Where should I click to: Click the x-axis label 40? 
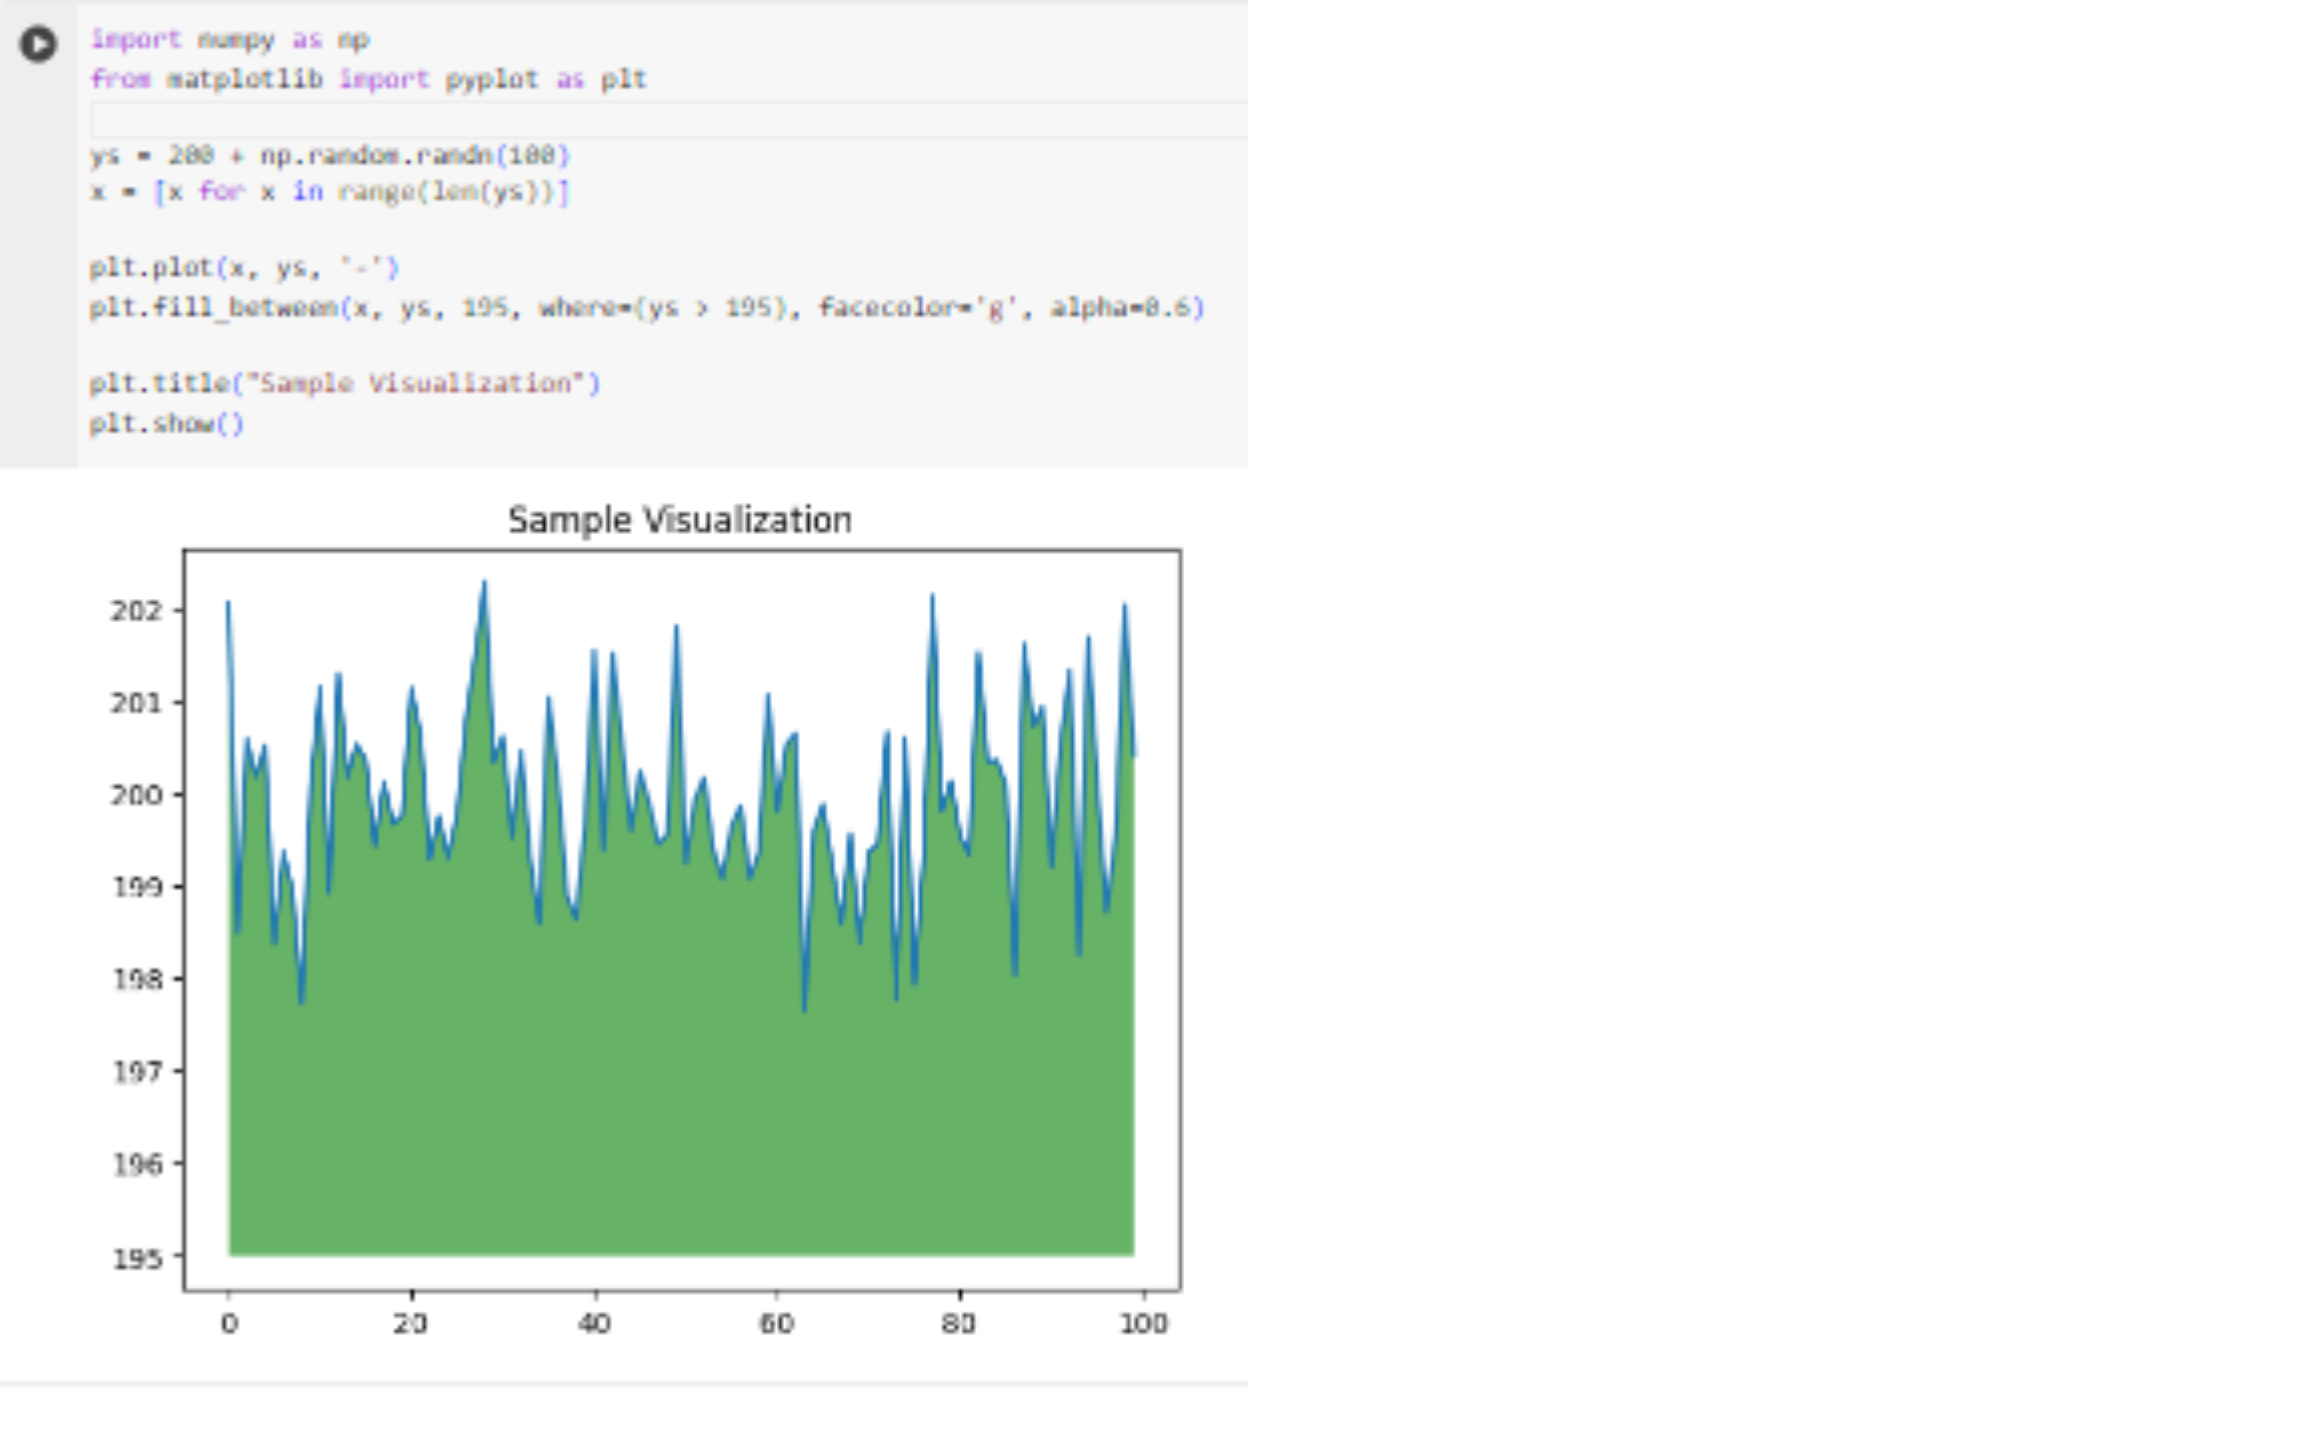[x=594, y=1324]
